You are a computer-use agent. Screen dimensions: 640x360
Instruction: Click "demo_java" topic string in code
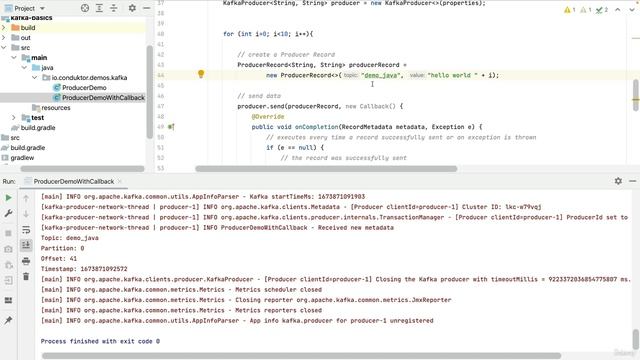pyautogui.click(x=382, y=75)
